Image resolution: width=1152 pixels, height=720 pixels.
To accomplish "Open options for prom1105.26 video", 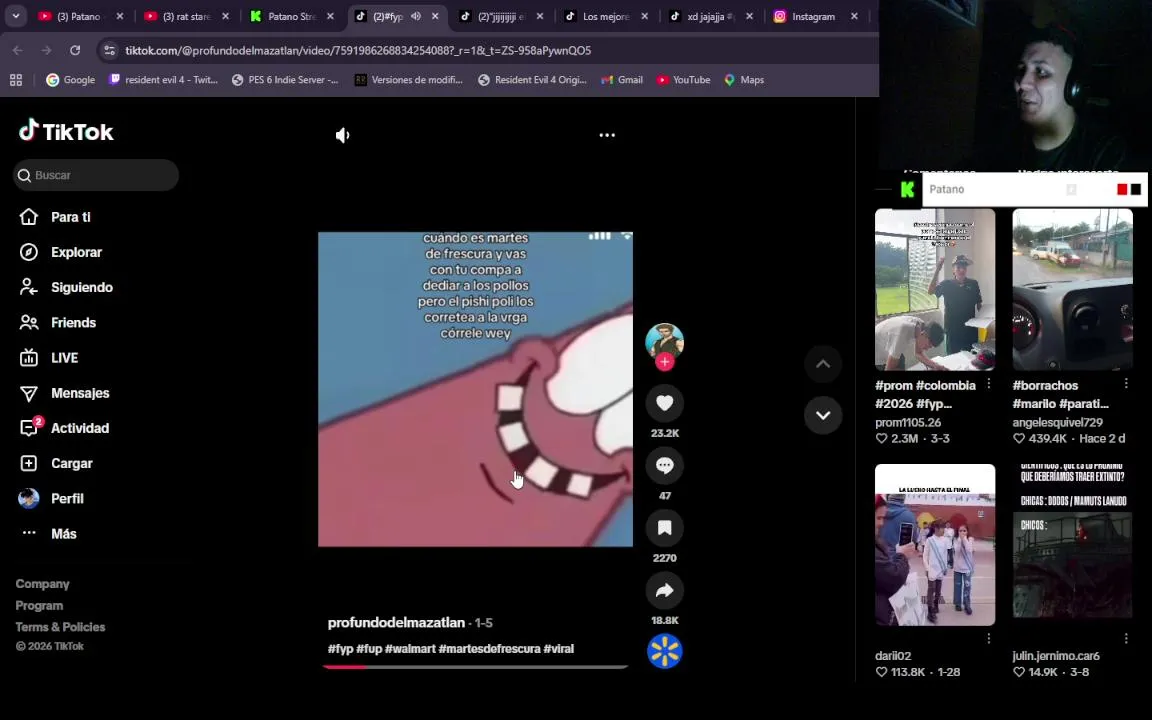I will click(989, 384).
